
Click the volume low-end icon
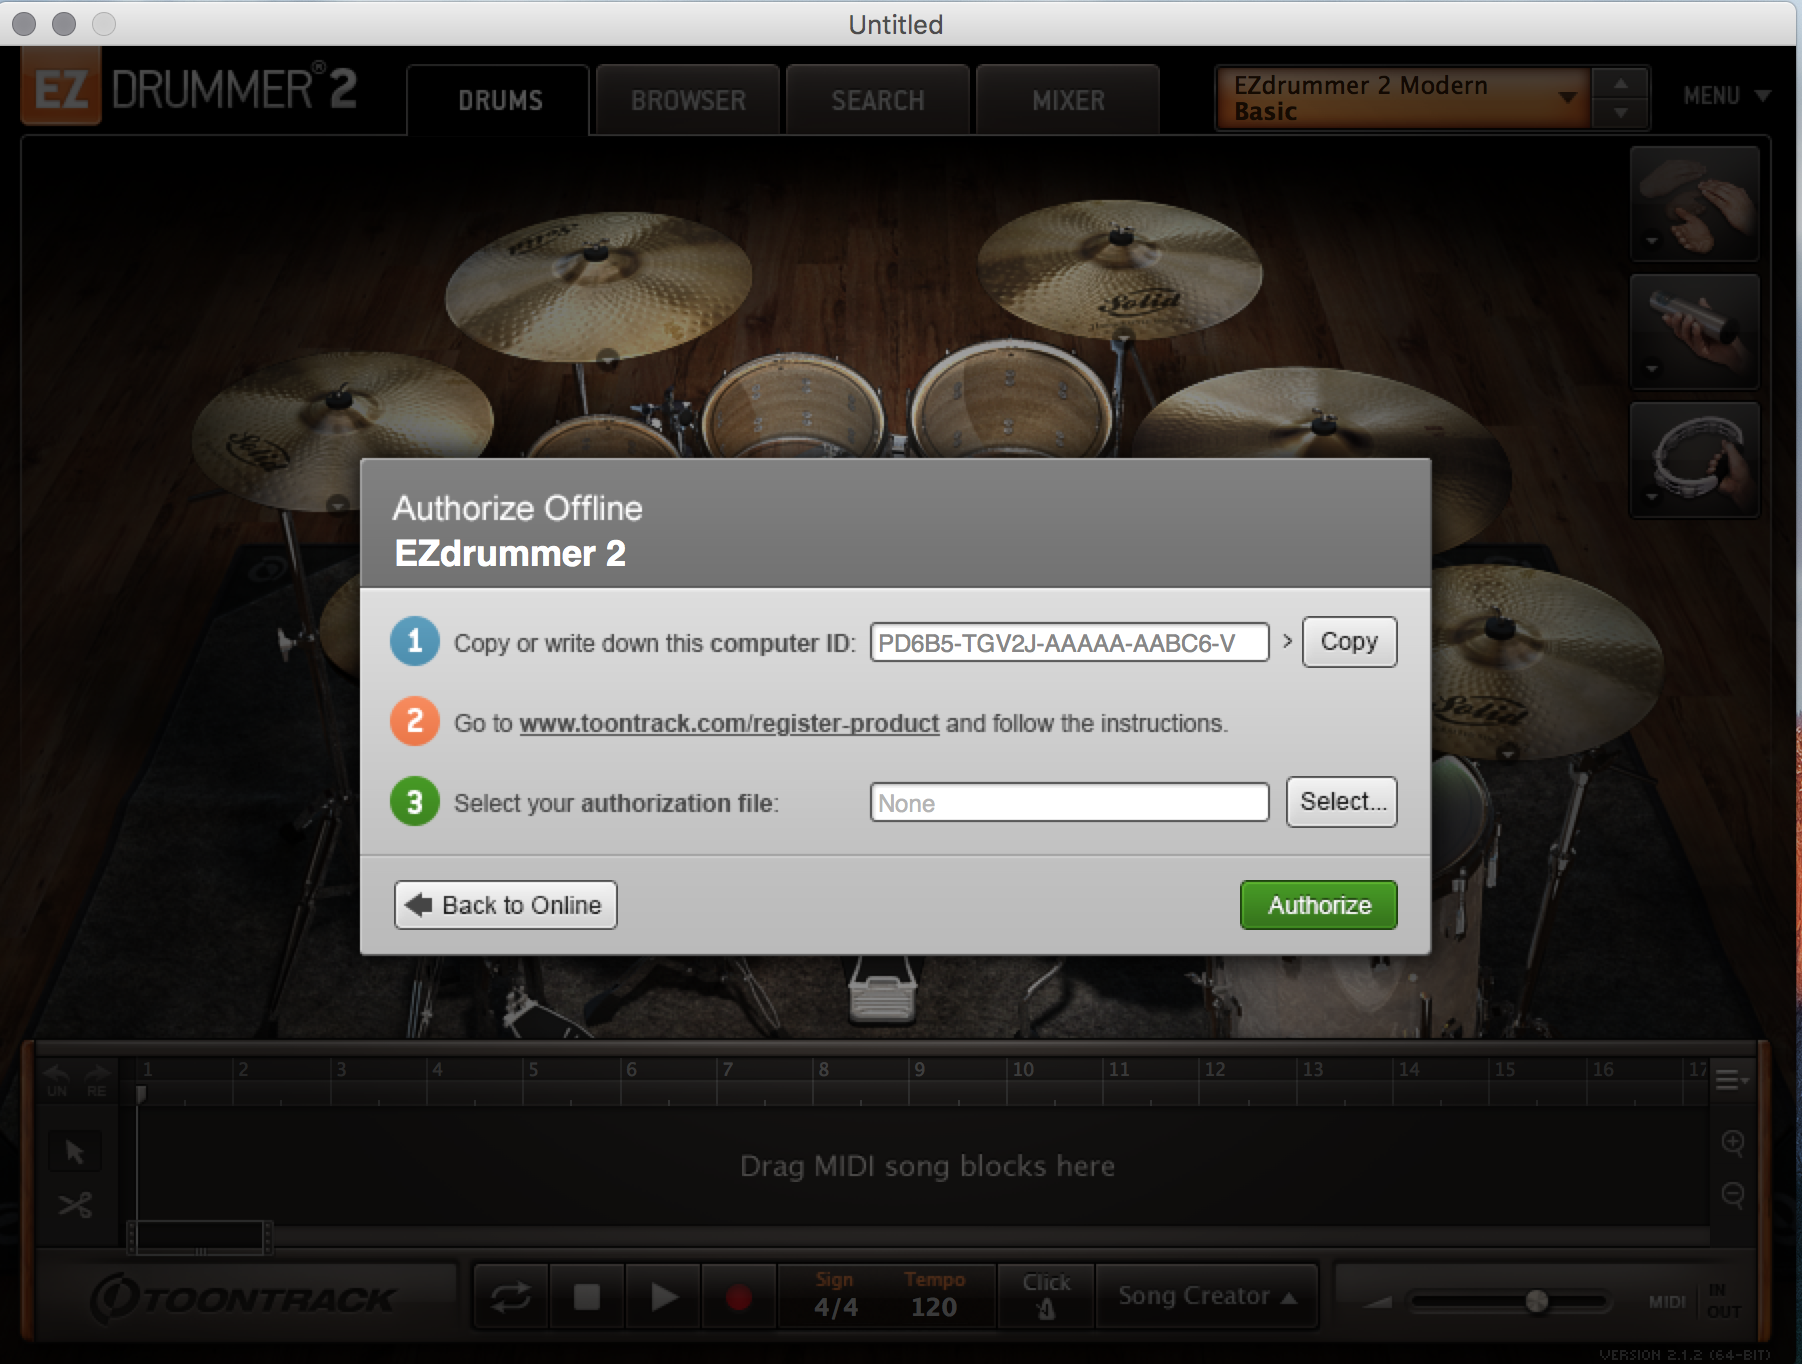click(x=1378, y=1302)
